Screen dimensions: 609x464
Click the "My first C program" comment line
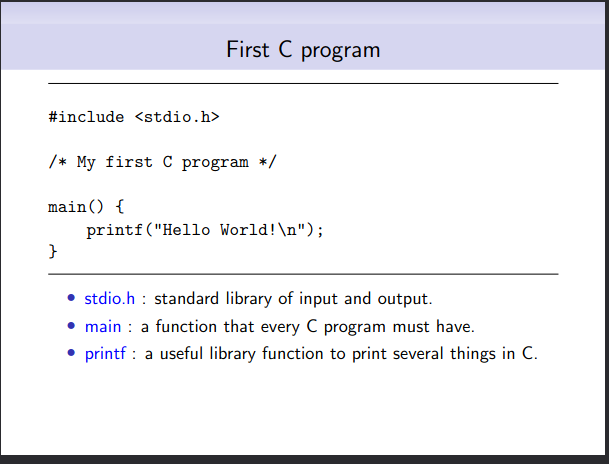click(162, 162)
